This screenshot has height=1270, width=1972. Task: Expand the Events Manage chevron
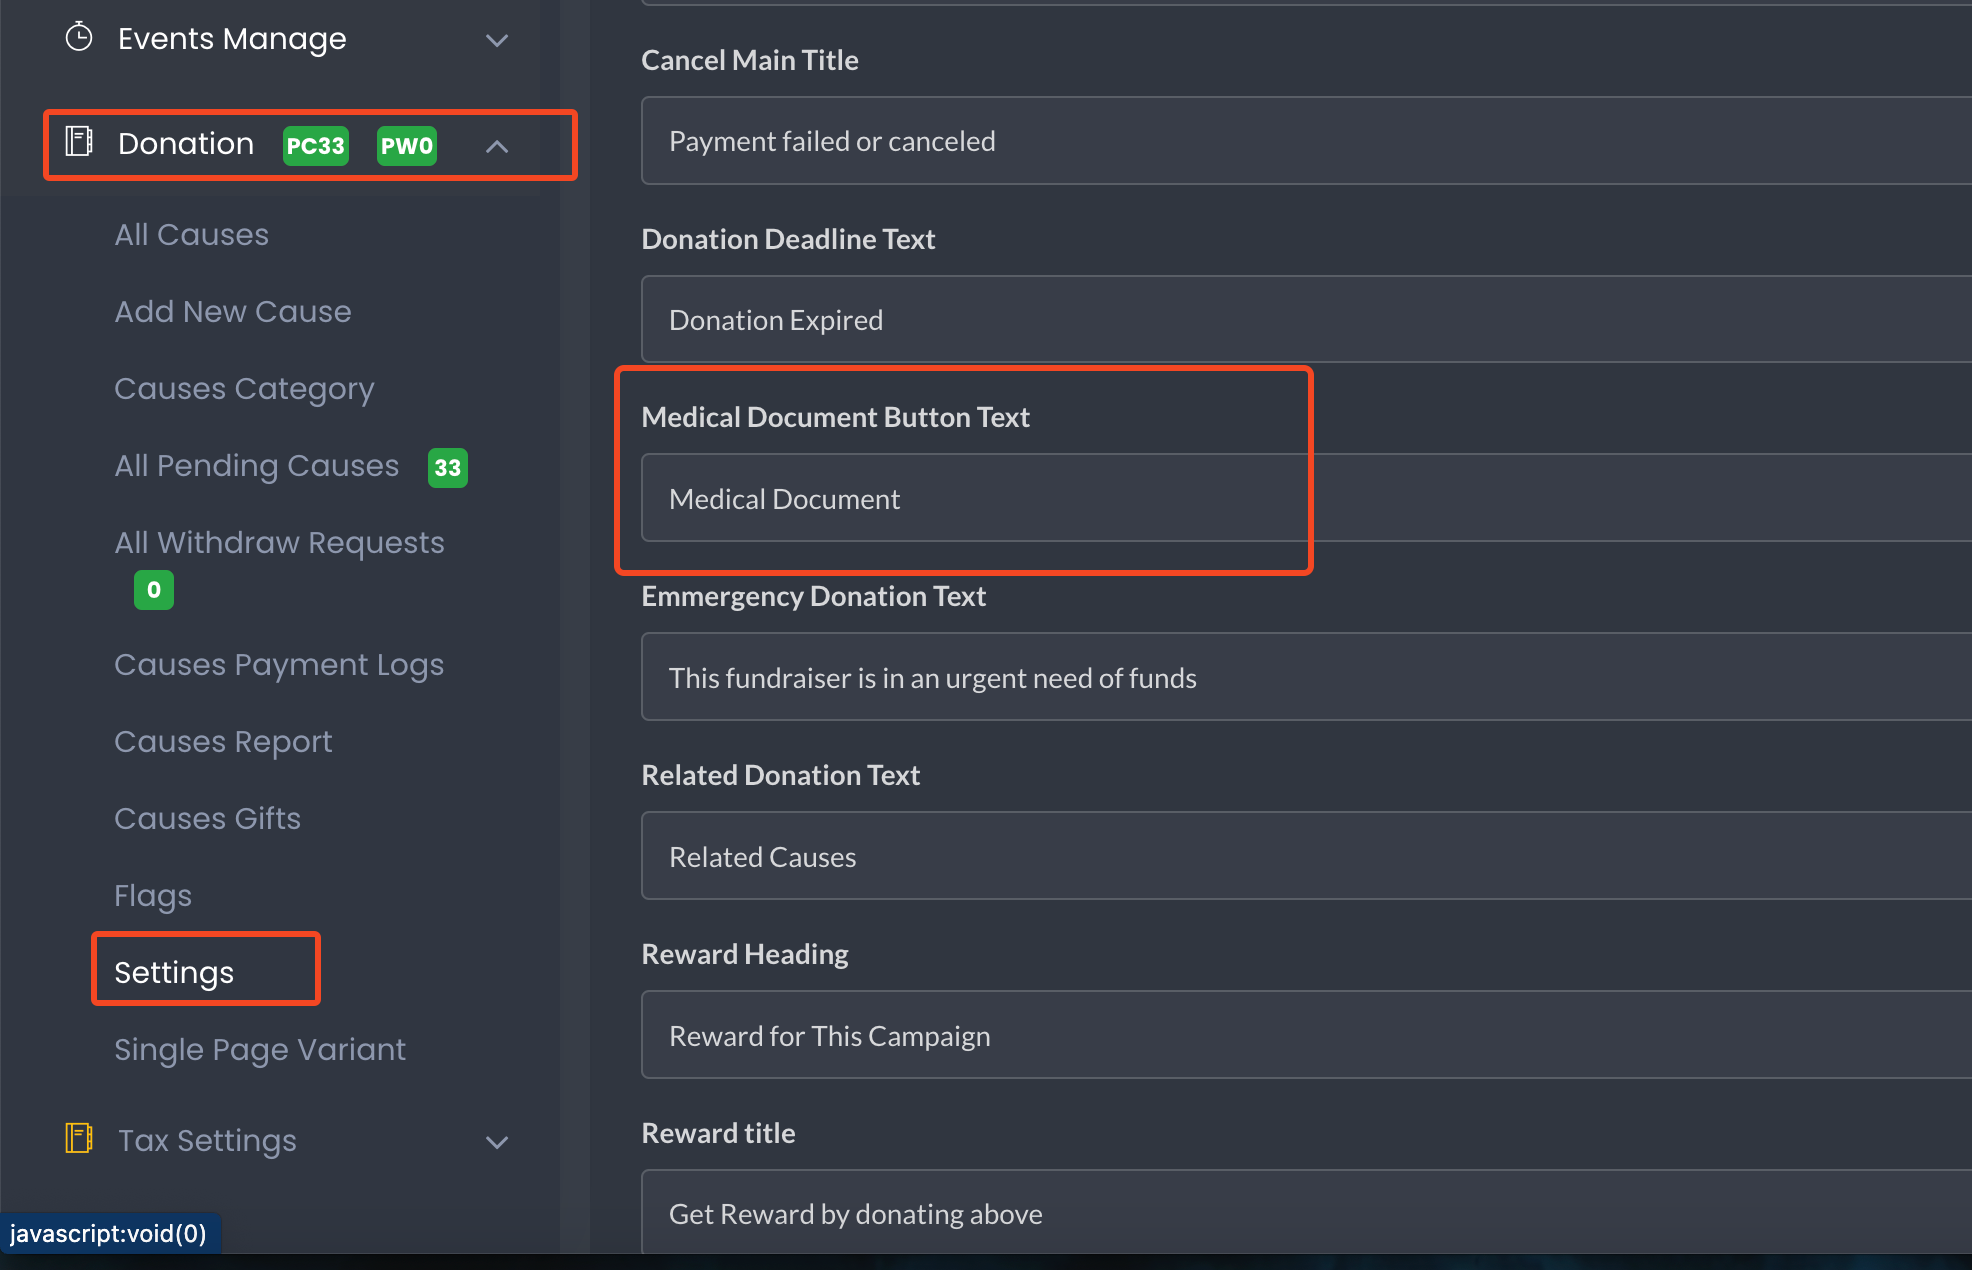tap(497, 40)
